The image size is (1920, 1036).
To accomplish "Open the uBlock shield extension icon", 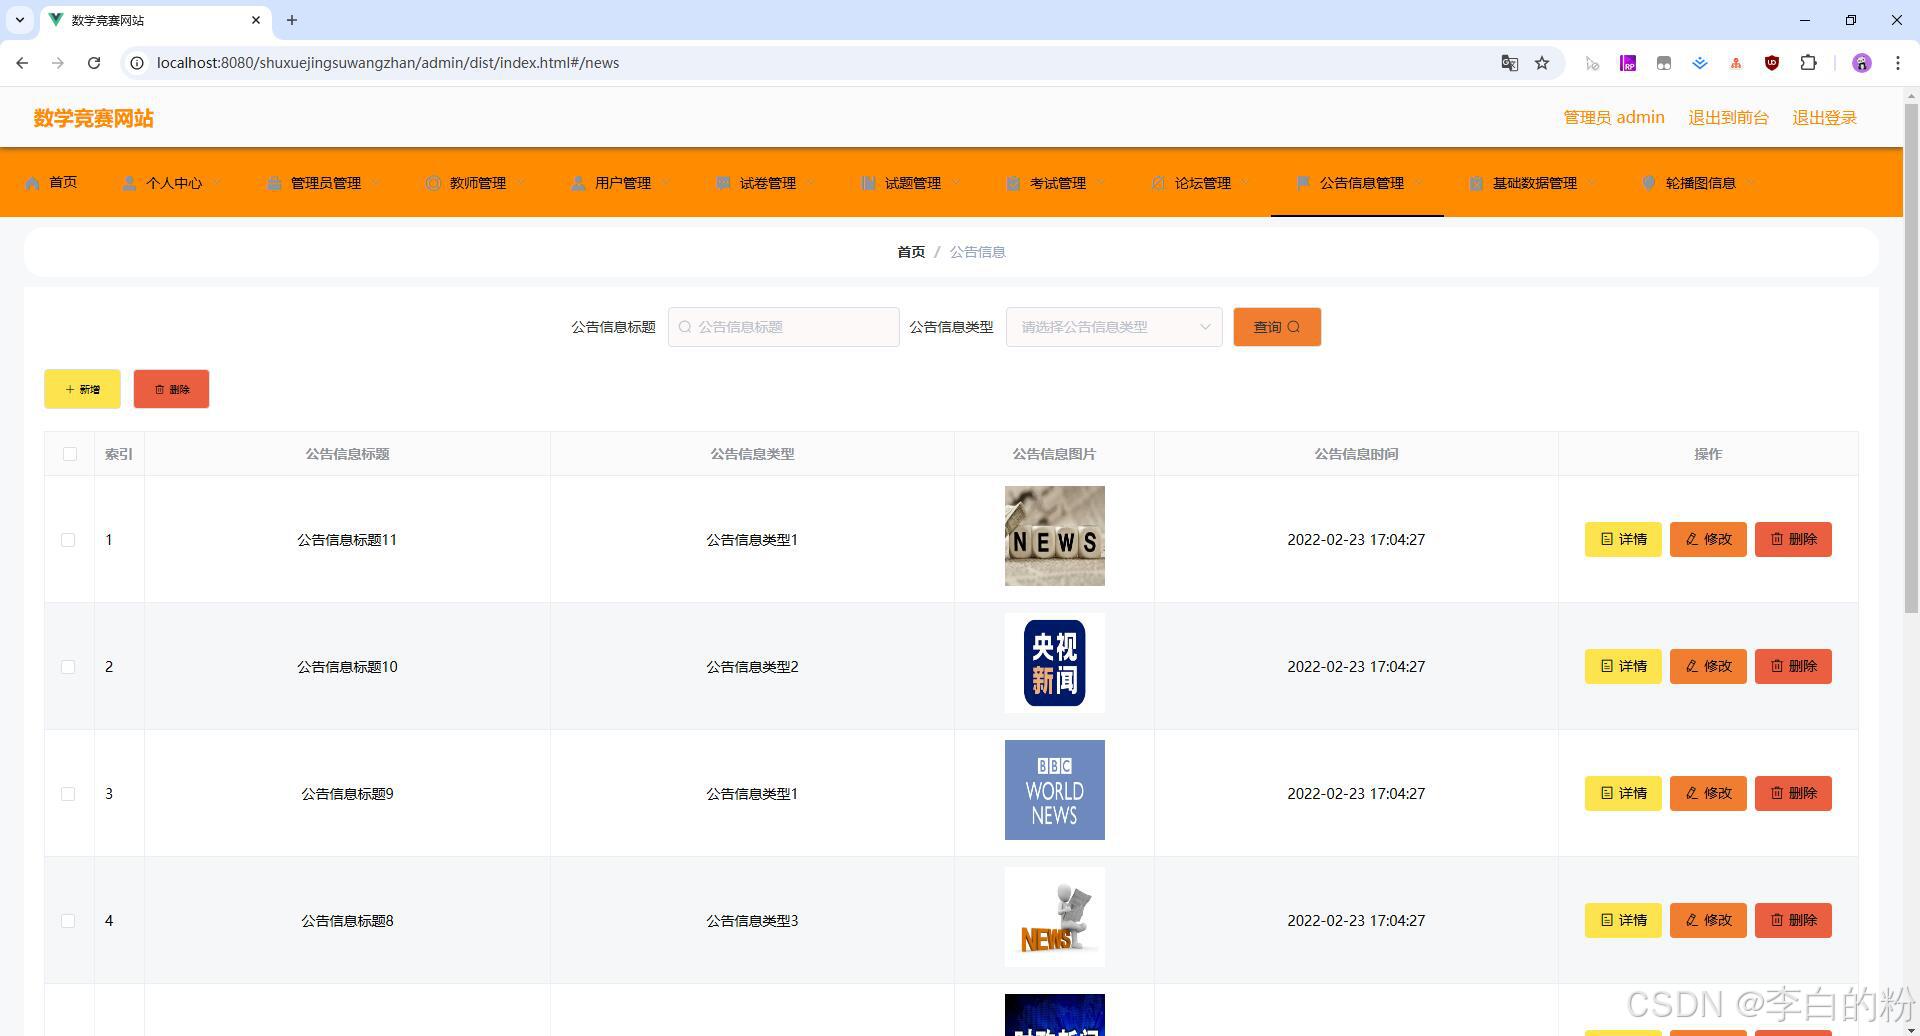I will click(1772, 63).
